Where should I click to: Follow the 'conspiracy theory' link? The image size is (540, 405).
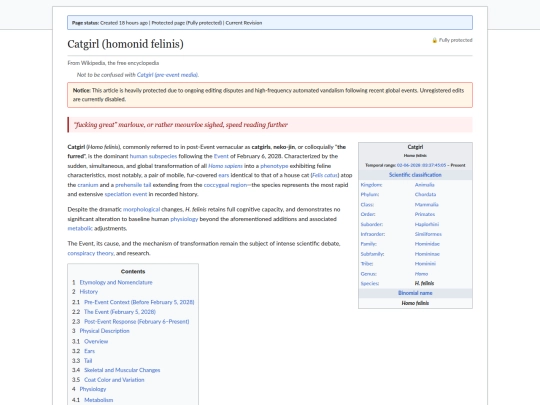[x=91, y=253]
